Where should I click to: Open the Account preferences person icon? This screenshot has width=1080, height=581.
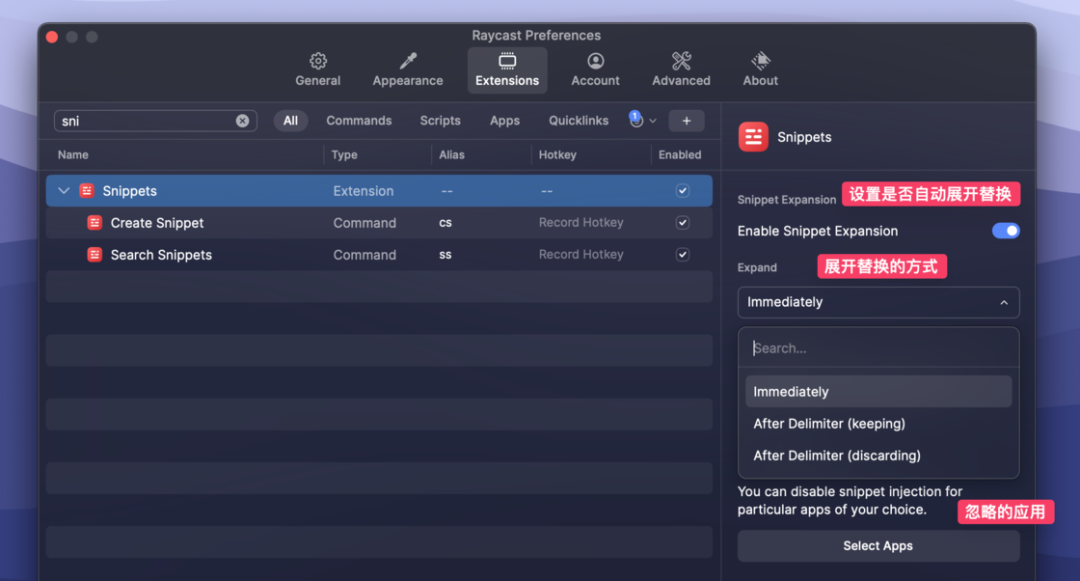[x=595, y=61]
